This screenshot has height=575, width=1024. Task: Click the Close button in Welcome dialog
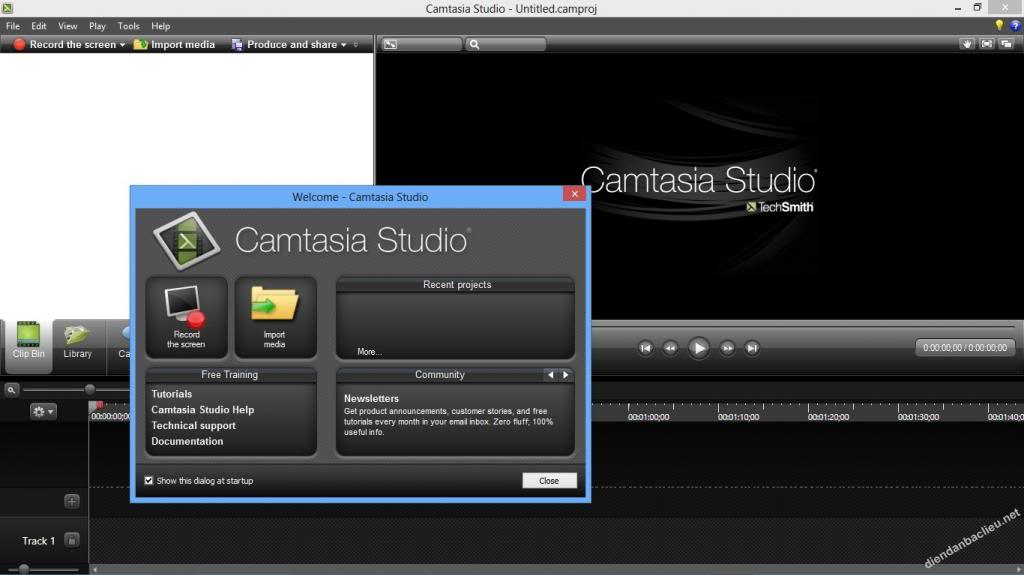click(x=549, y=480)
